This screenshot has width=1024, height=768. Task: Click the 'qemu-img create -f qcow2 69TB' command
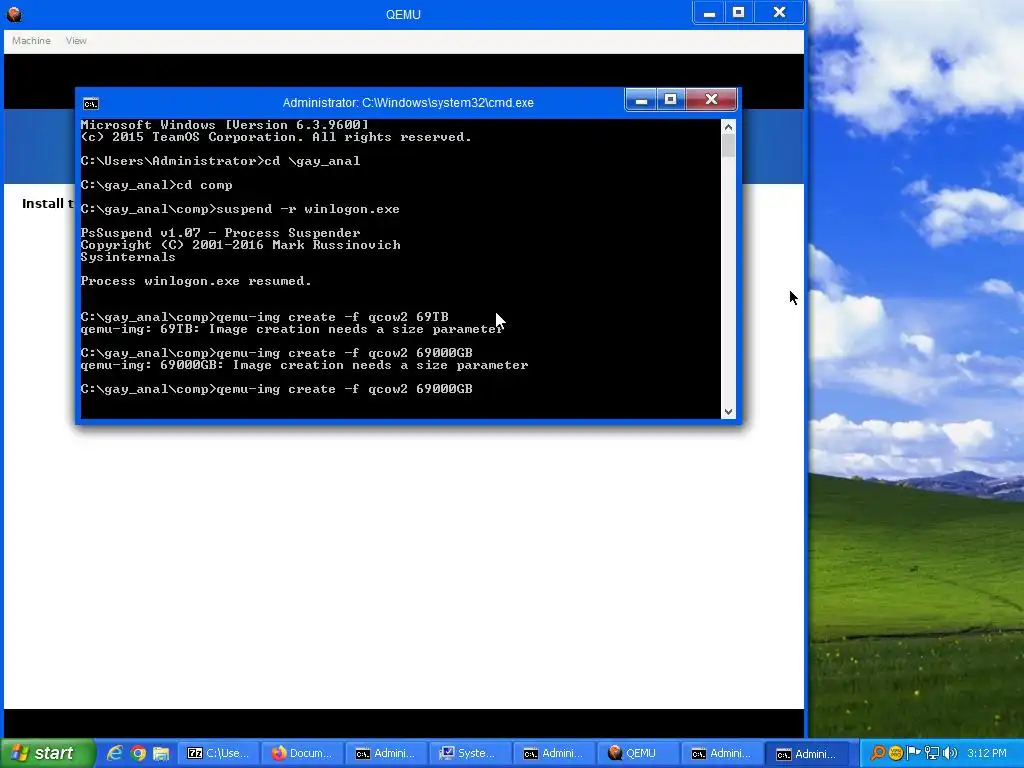coord(332,317)
